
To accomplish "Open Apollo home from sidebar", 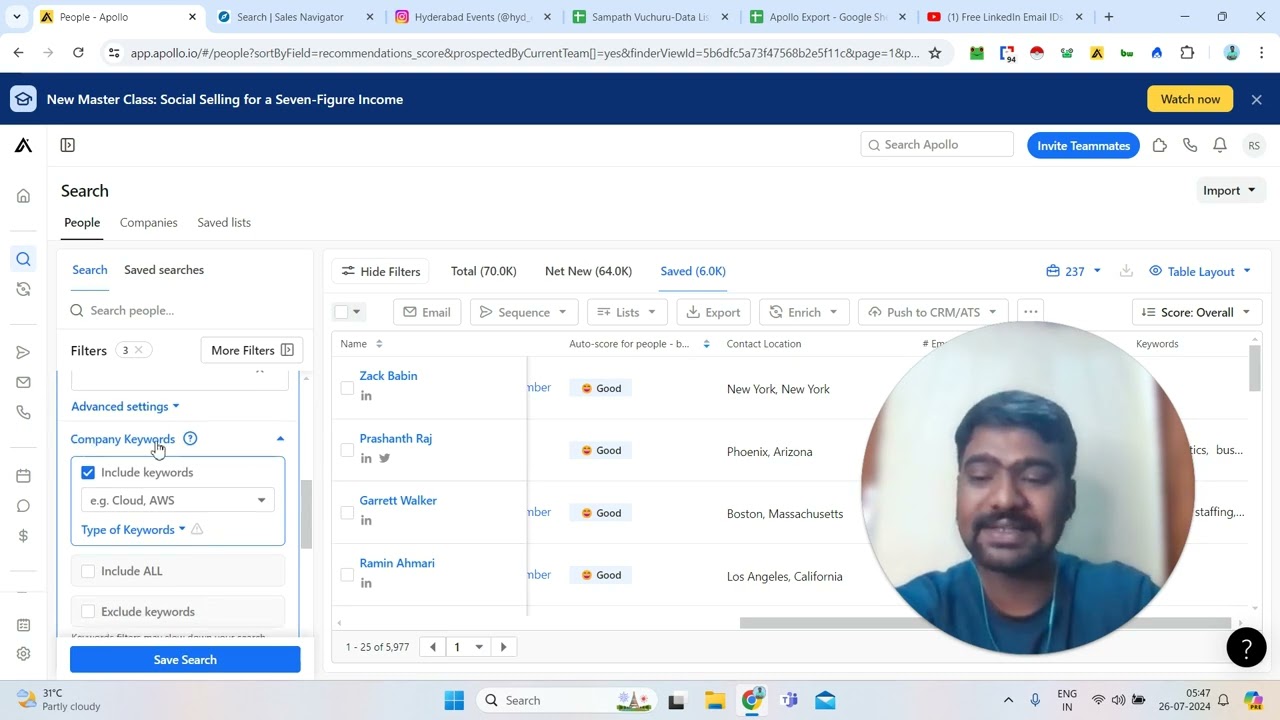I will [x=23, y=196].
